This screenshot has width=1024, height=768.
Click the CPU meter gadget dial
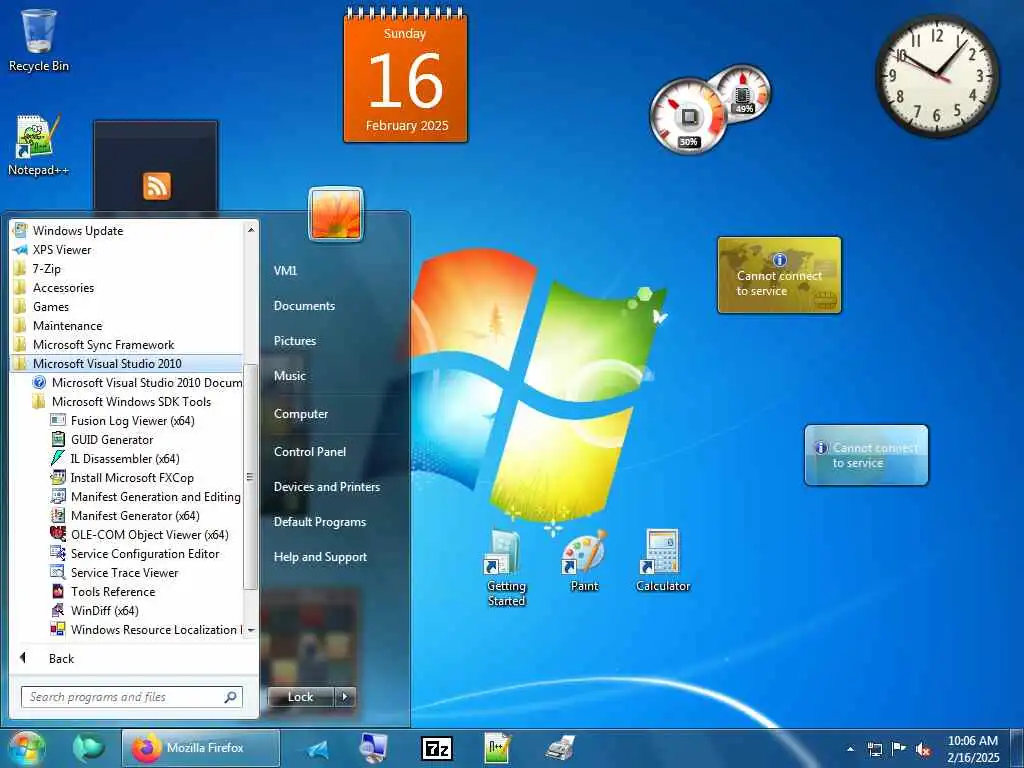[688, 117]
